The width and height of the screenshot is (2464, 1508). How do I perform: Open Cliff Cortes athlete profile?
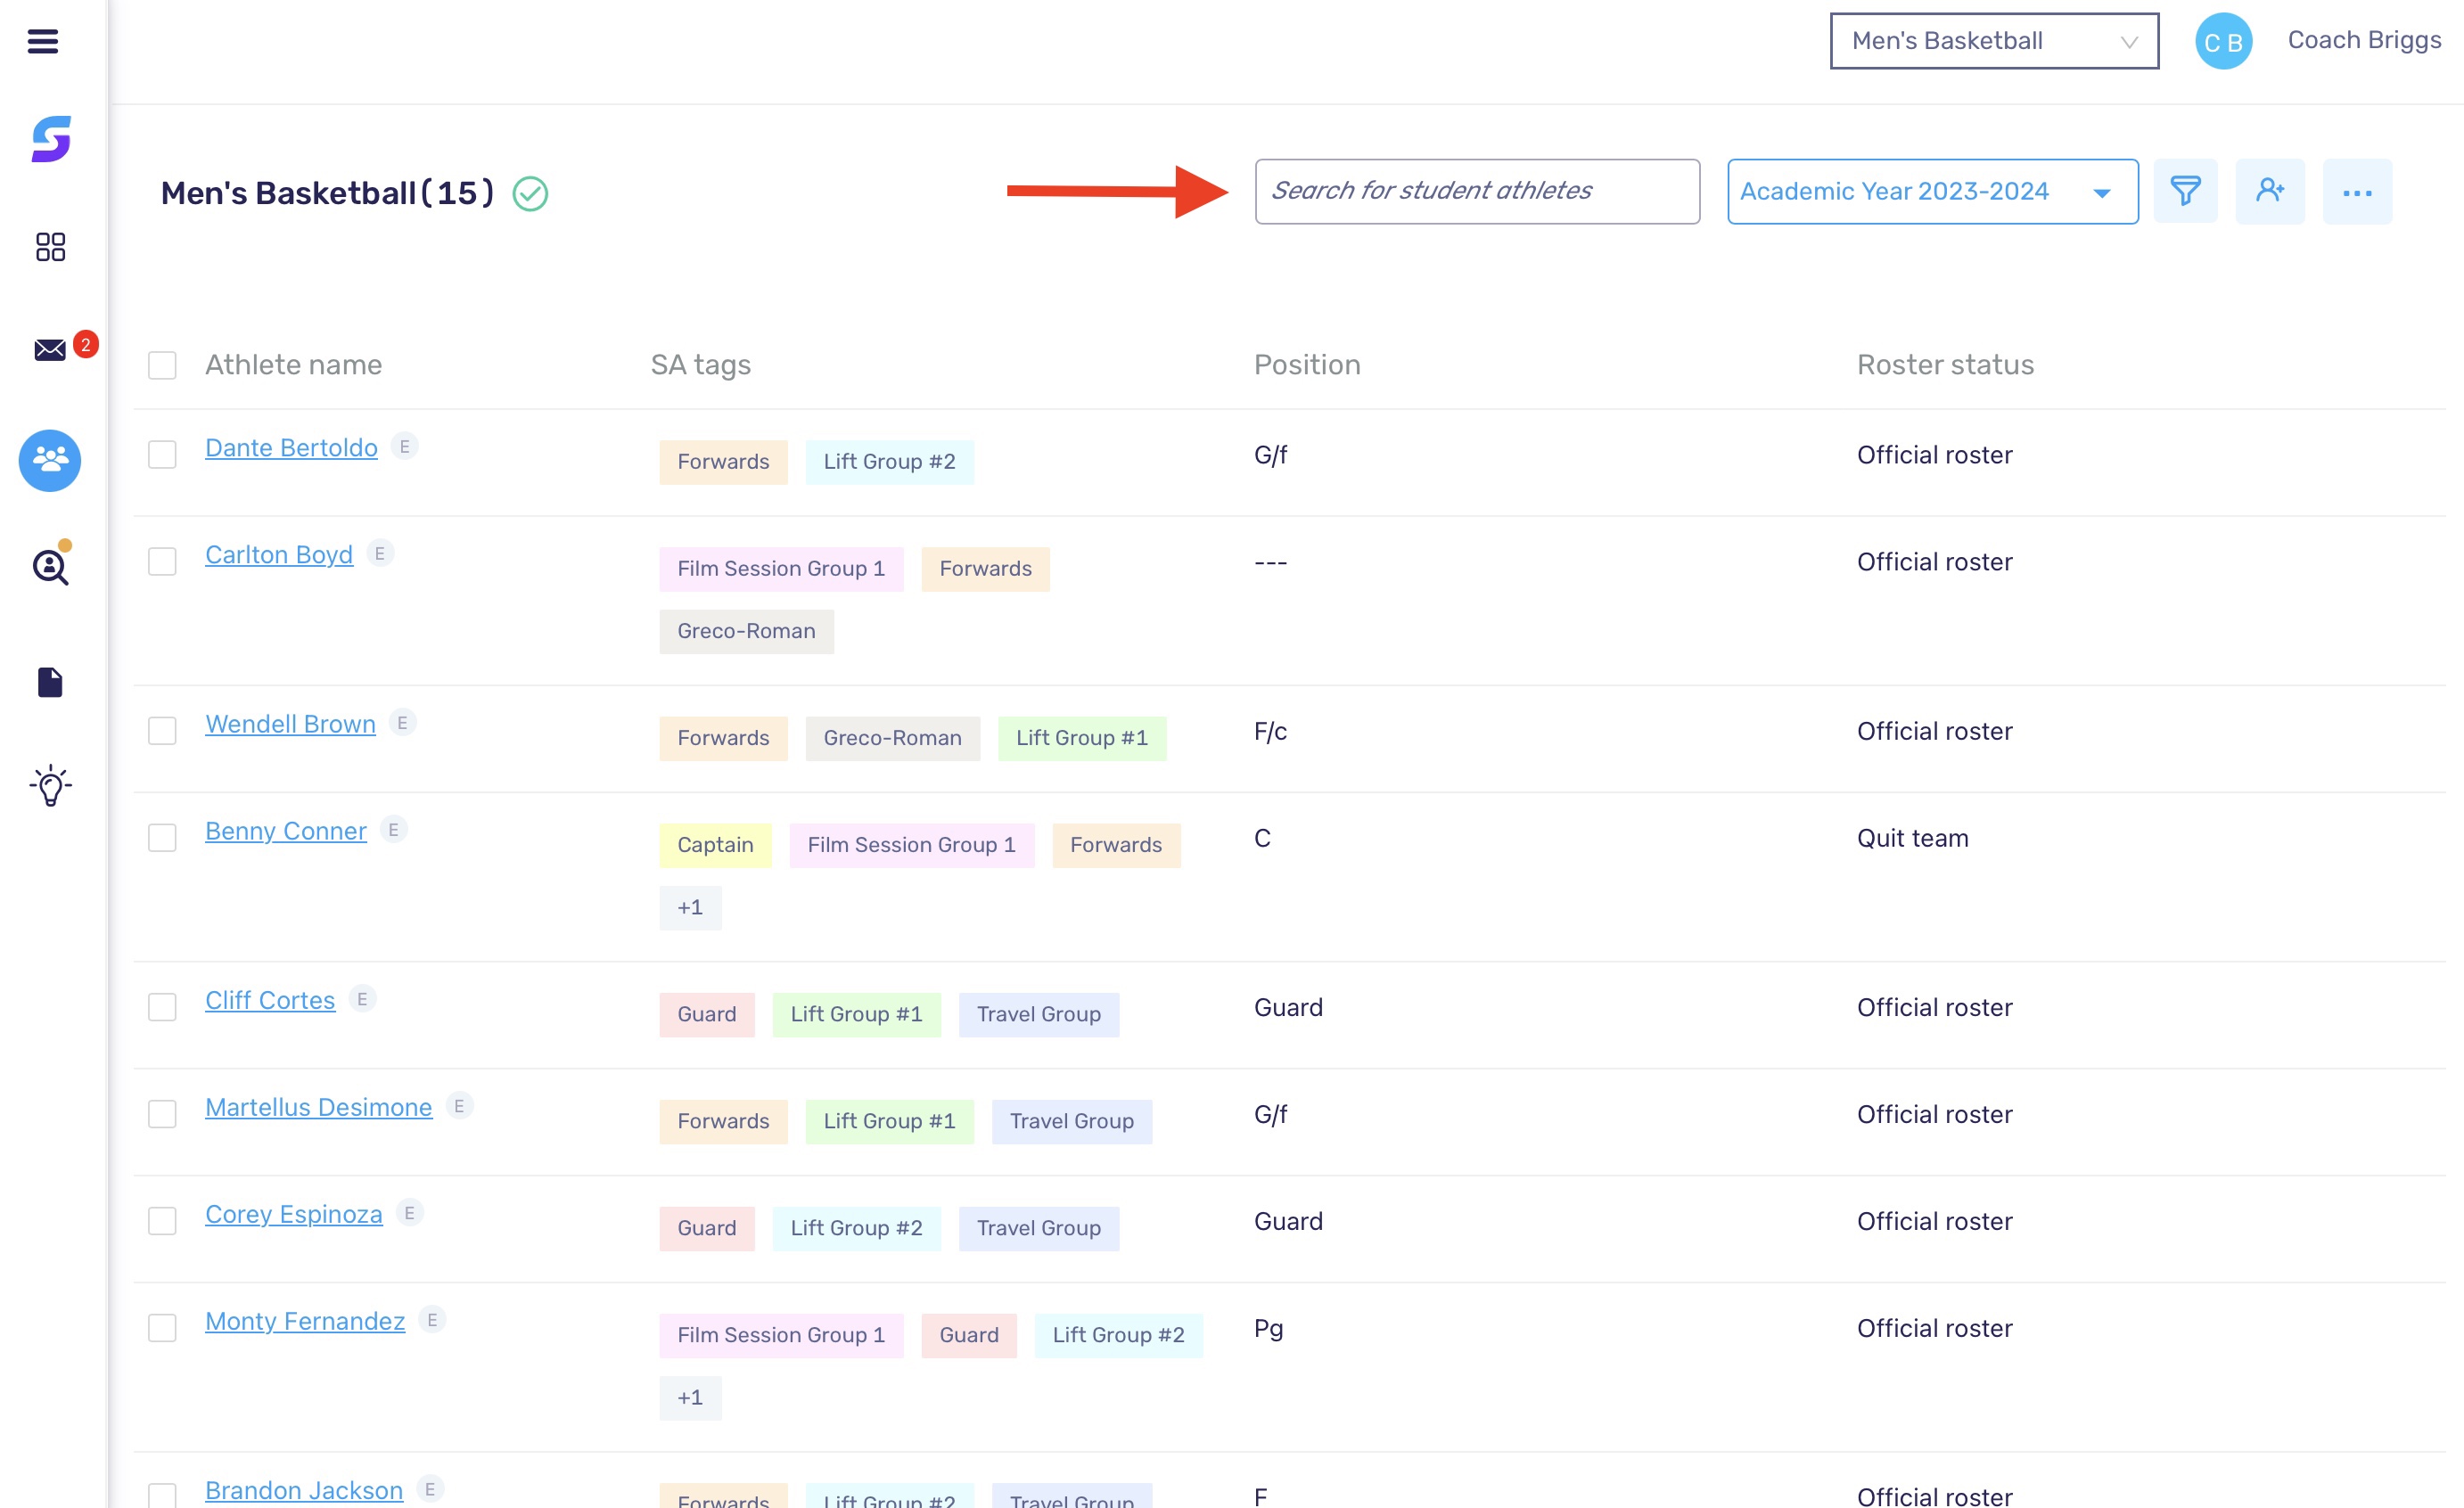tap(269, 999)
